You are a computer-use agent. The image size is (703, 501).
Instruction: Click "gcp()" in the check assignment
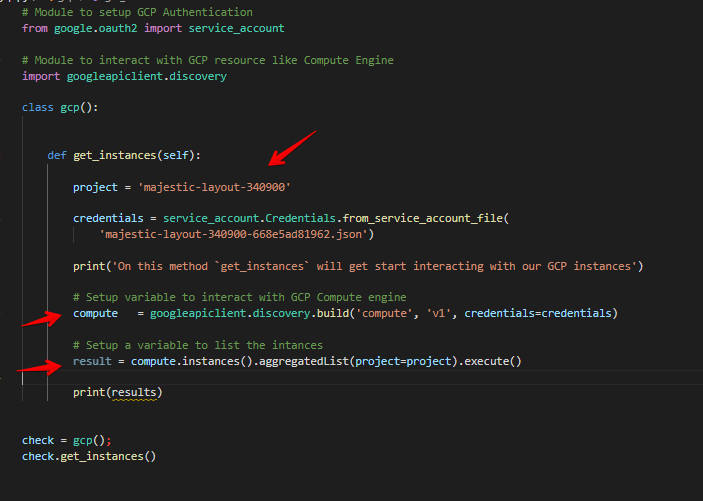click(x=89, y=440)
